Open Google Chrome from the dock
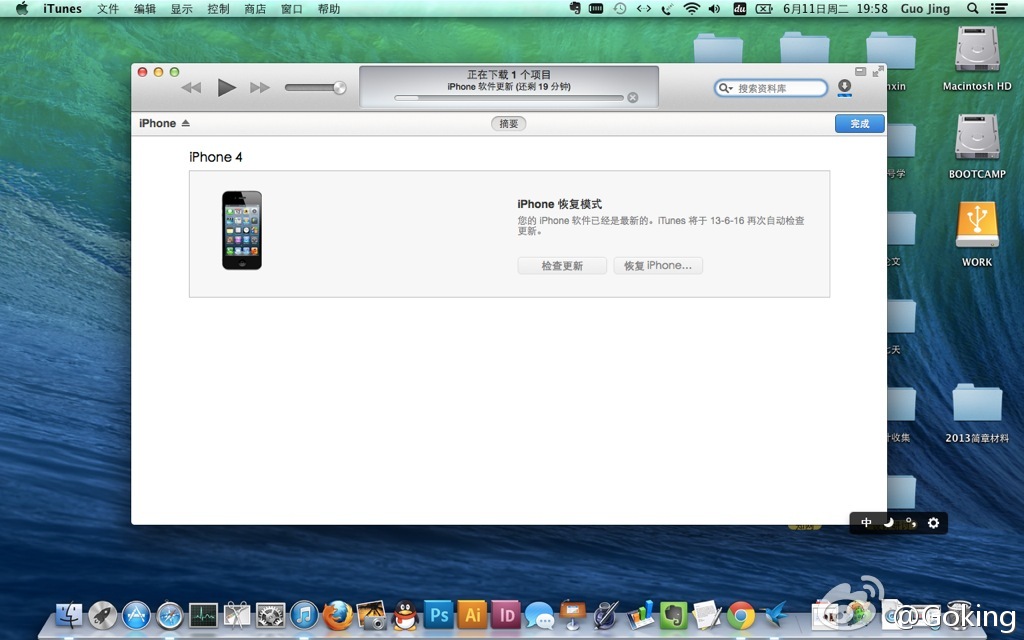1024x640 pixels. pos(741,615)
